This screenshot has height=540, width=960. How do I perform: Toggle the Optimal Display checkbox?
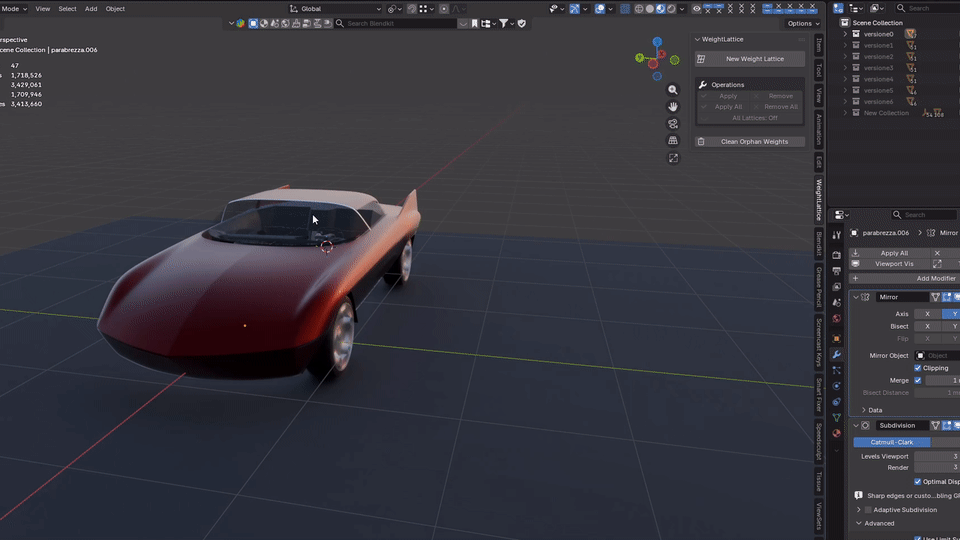(x=918, y=482)
